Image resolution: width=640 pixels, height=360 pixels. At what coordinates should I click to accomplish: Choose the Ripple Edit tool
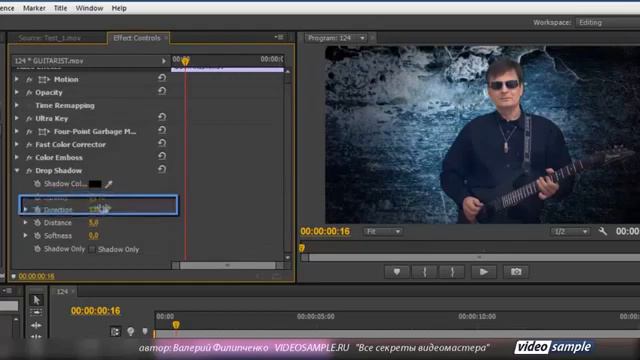36,325
